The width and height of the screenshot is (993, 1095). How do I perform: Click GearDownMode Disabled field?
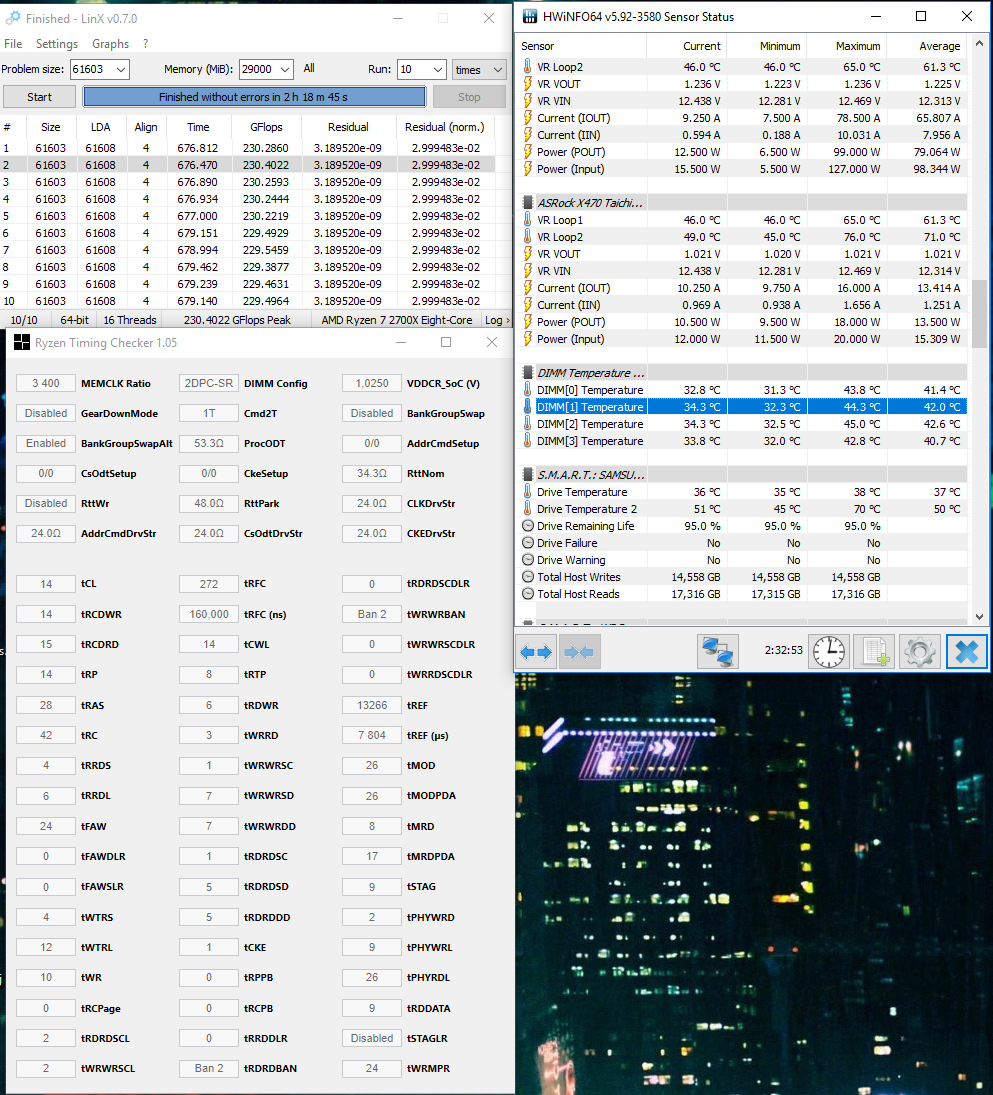[46, 413]
